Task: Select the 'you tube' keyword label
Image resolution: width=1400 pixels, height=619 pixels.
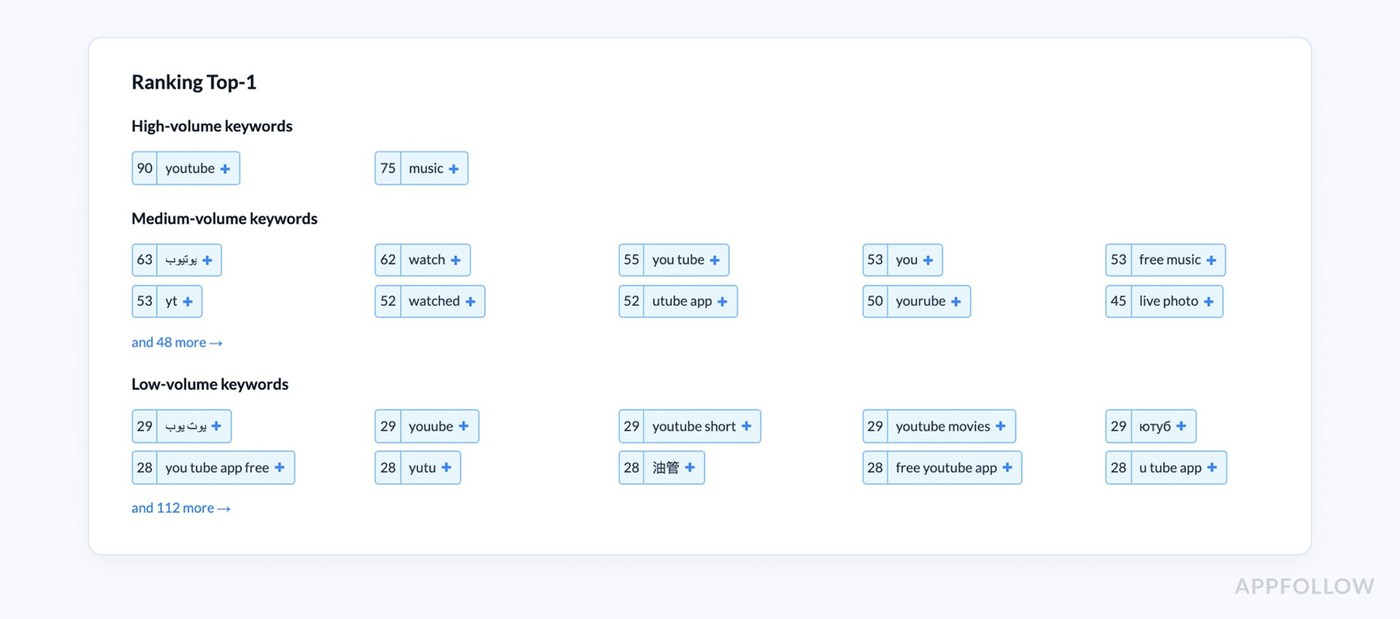Action: (x=678, y=260)
